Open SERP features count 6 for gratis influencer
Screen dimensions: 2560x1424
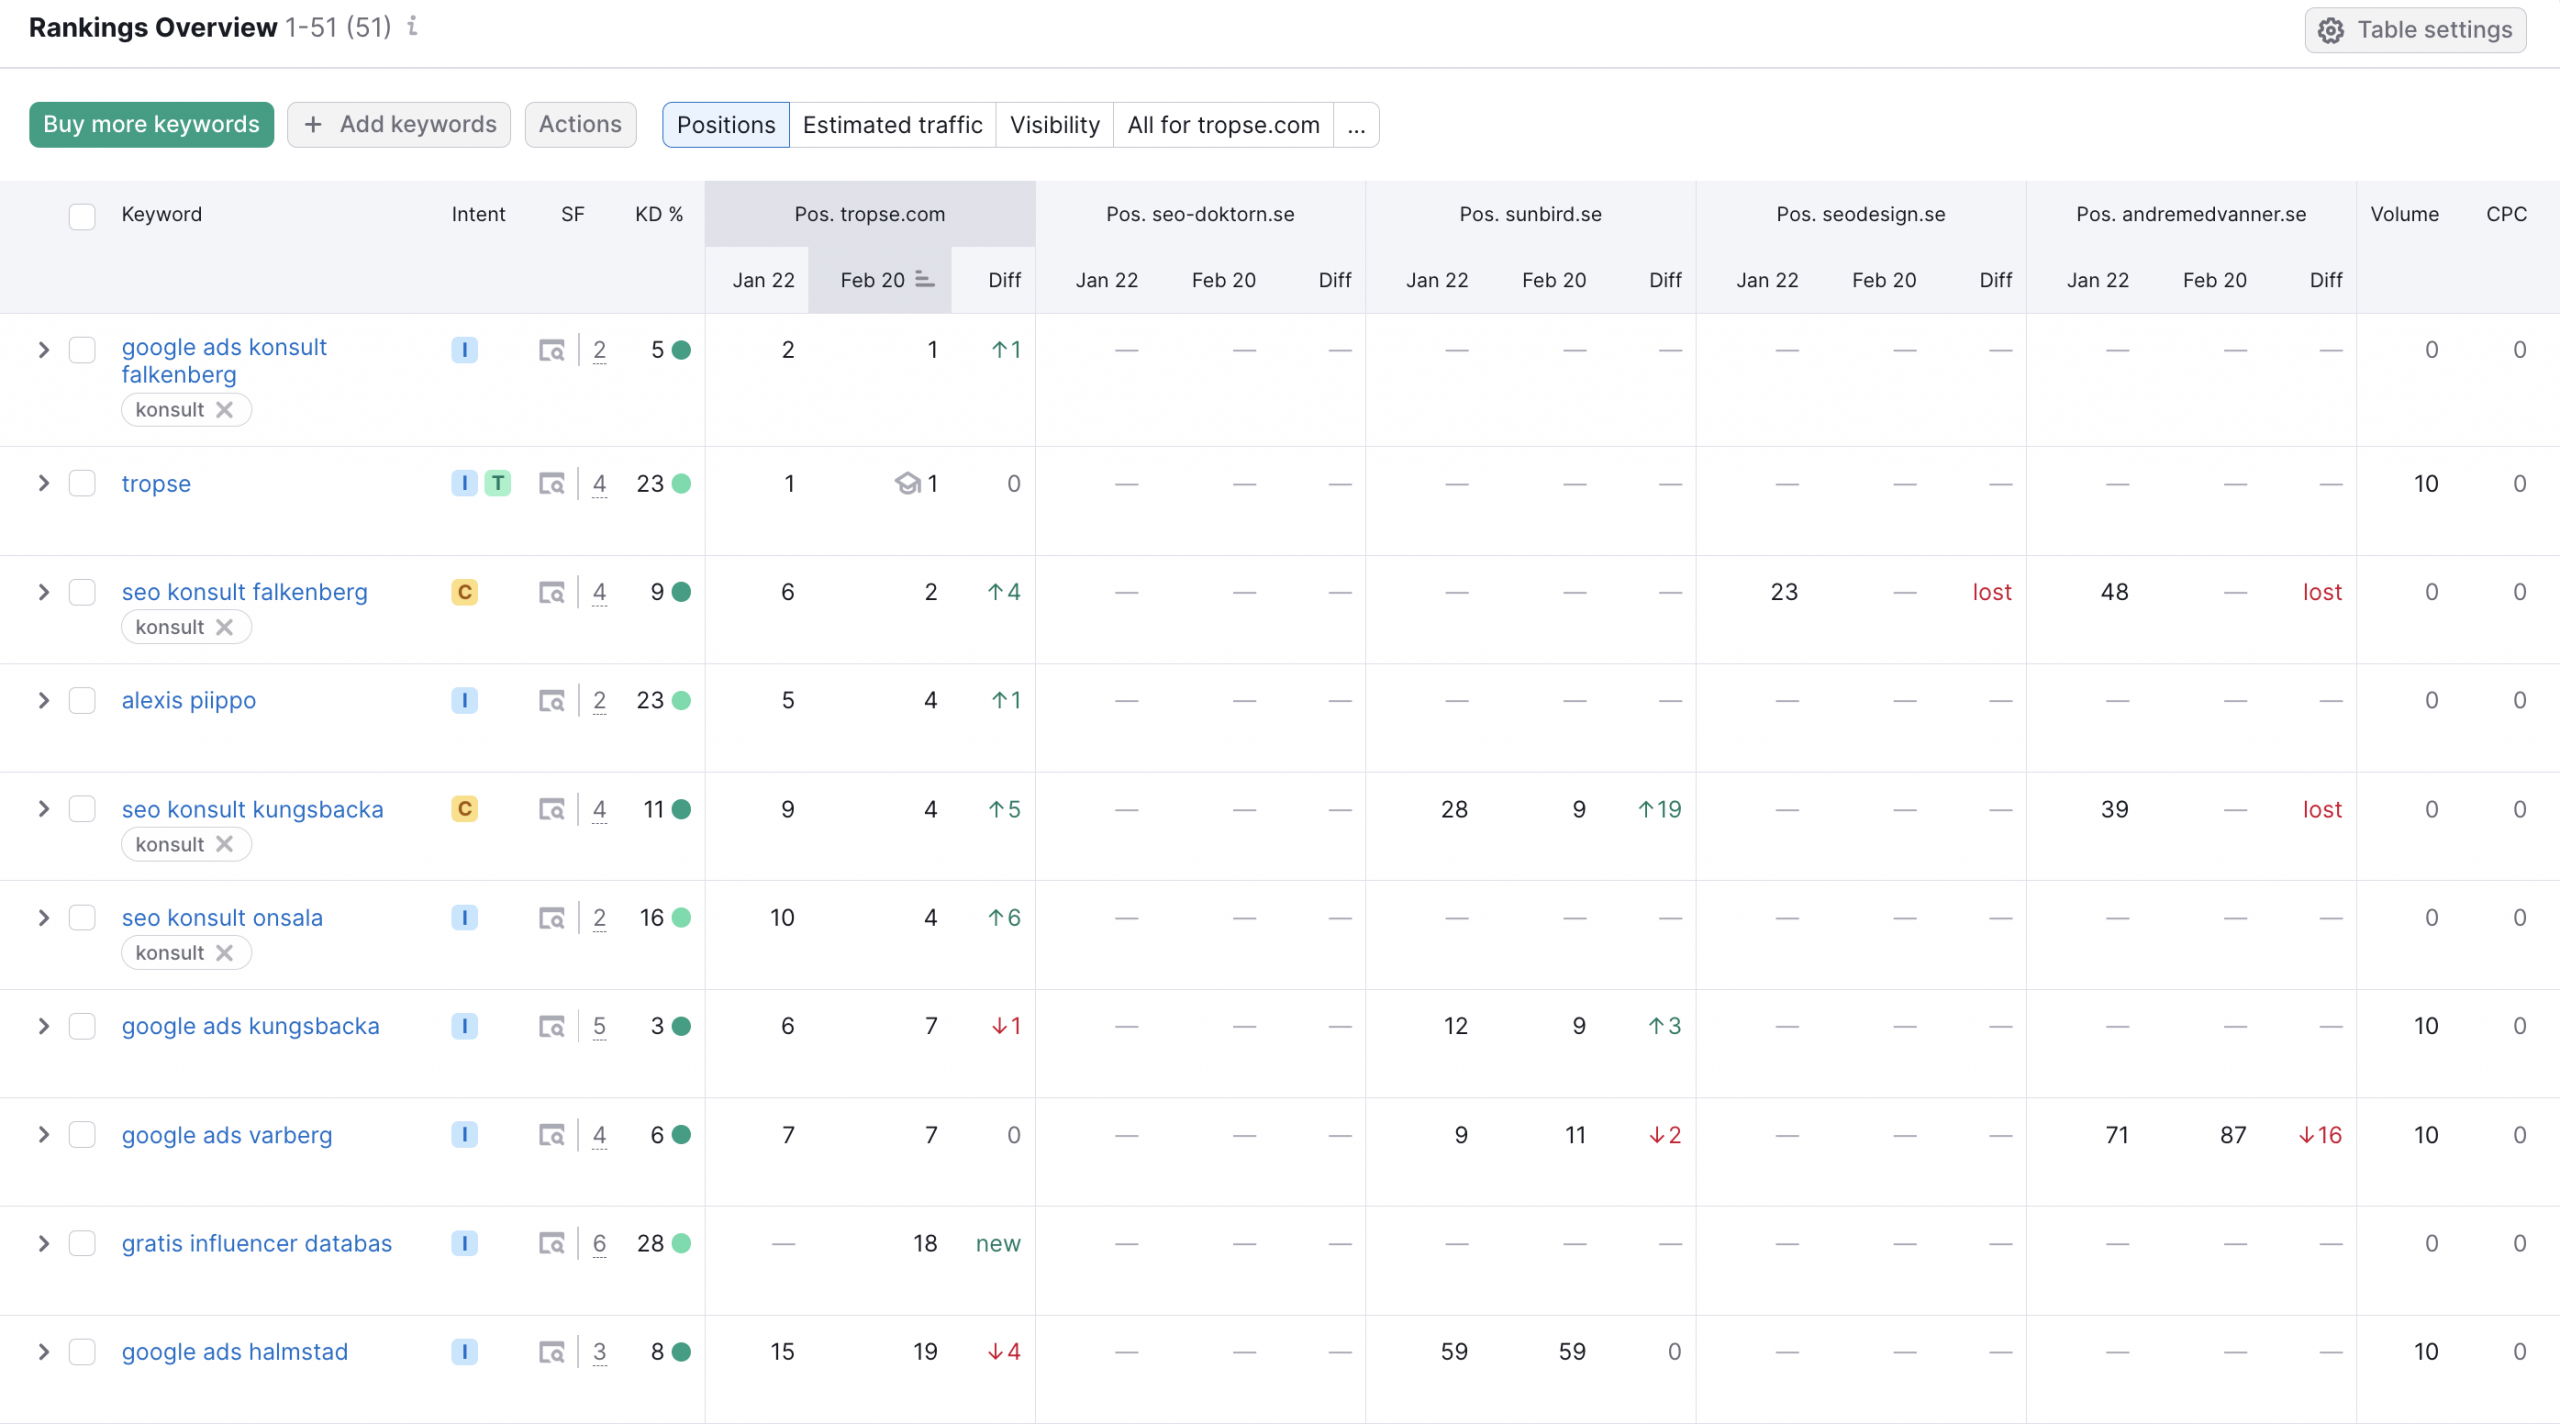coord(600,1244)
